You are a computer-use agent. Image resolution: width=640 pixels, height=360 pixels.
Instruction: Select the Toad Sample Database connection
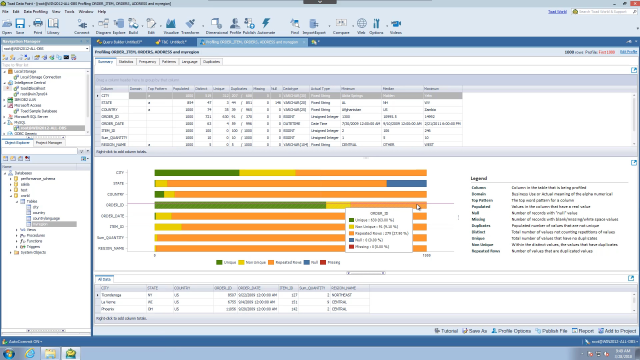tap(39, 111)
